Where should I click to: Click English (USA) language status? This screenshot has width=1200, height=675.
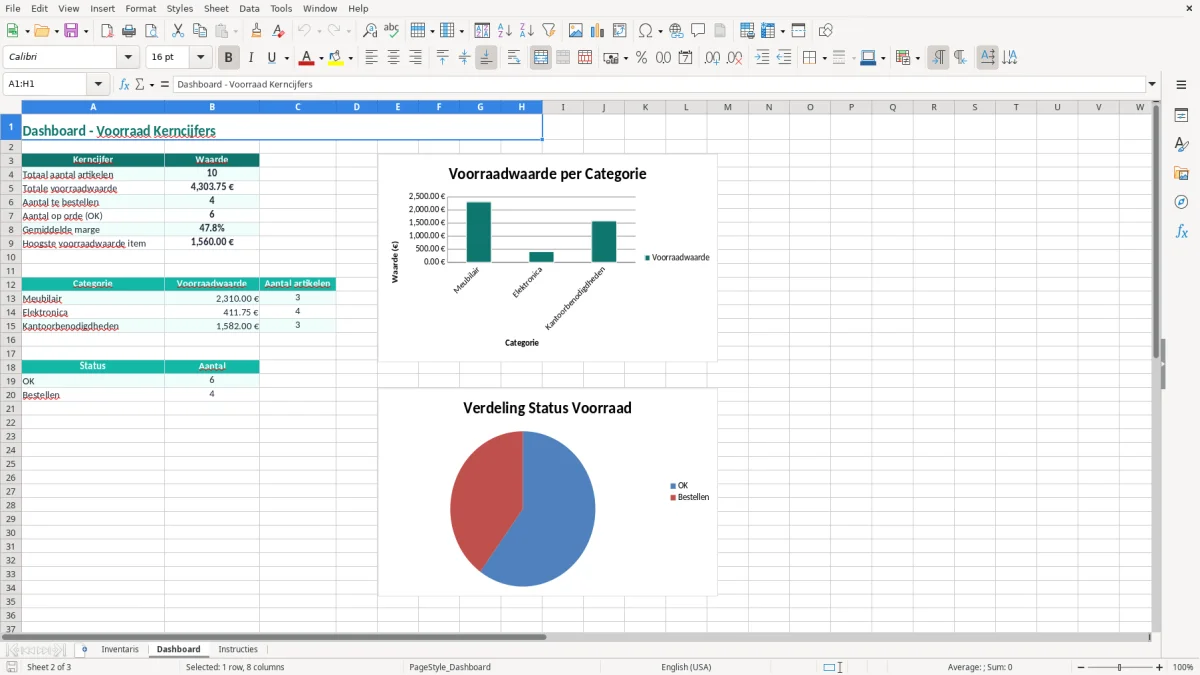(686, 667)
